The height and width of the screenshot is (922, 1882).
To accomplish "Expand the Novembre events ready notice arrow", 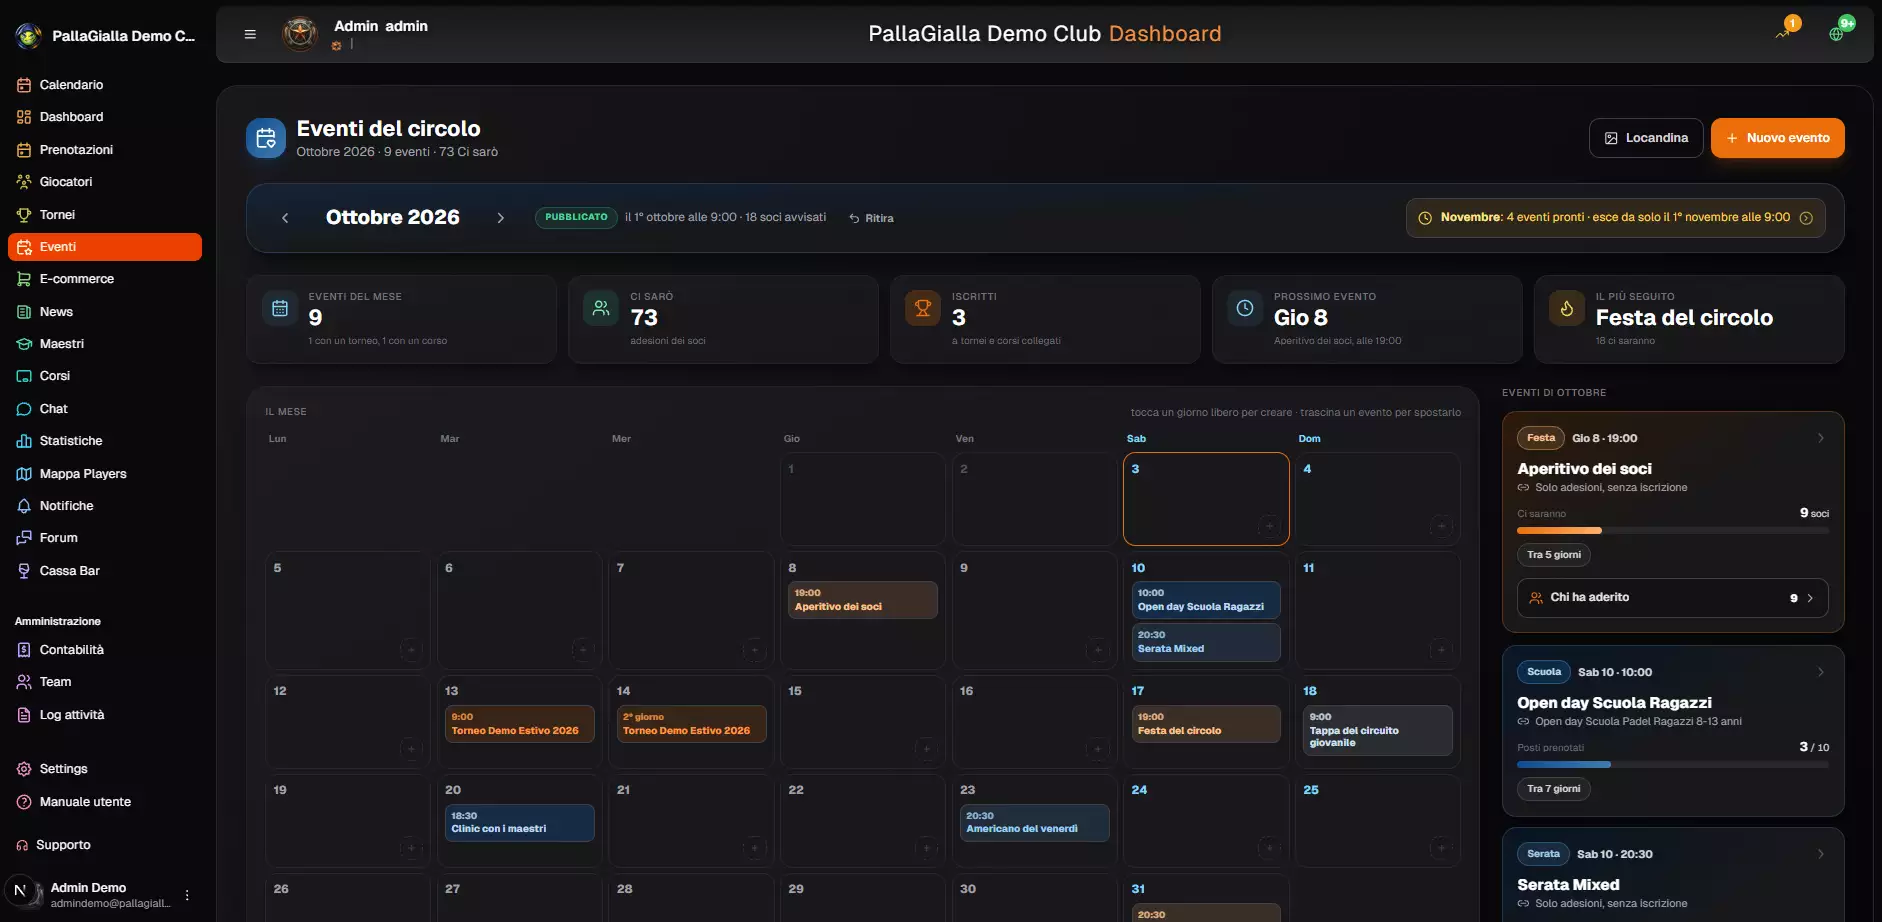I will (x=1806, y=218).
